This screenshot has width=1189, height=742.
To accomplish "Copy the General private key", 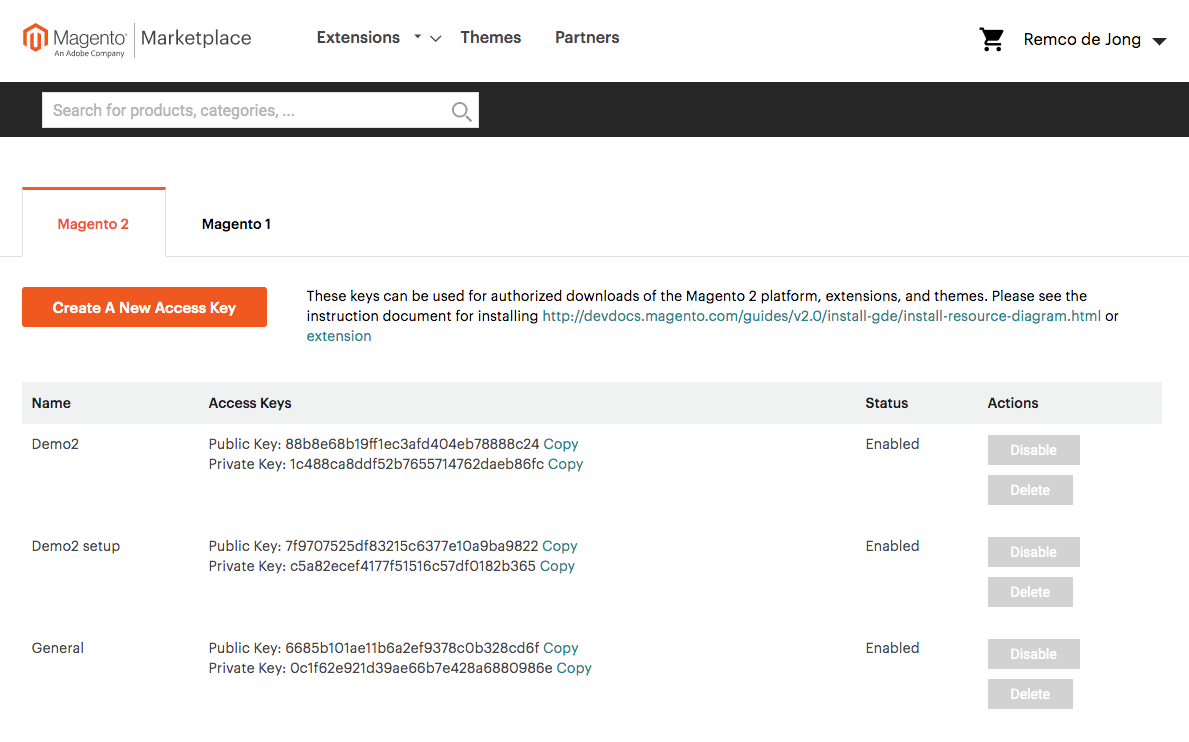I will [573, 668].
